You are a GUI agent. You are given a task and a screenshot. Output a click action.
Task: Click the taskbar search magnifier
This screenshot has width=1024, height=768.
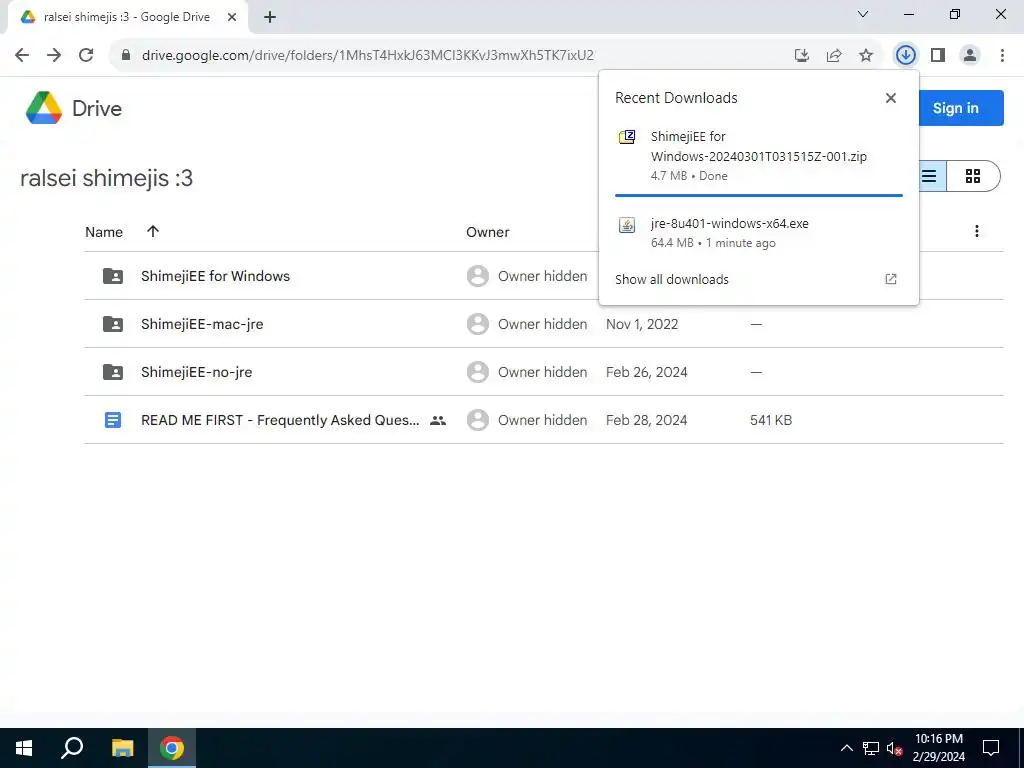pos(72,748)
